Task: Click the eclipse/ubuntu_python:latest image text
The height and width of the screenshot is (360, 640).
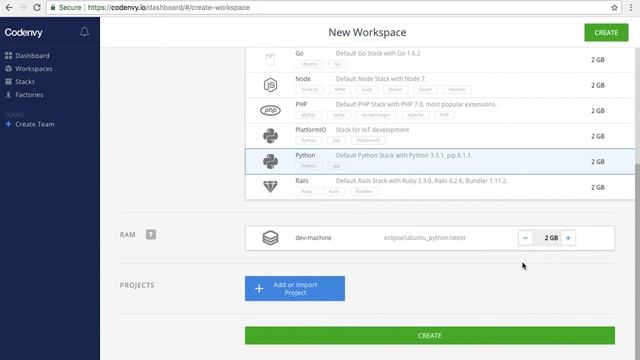Action: pyautogui.click(x=424, y=238)
